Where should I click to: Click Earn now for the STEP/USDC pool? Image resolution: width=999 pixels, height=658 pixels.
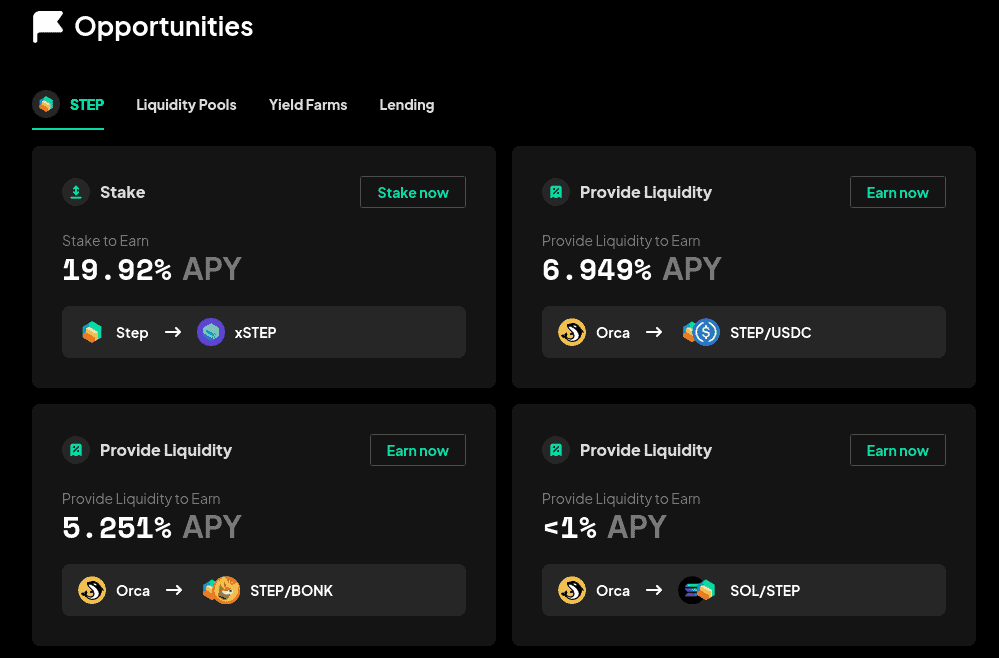click(898, 192)
